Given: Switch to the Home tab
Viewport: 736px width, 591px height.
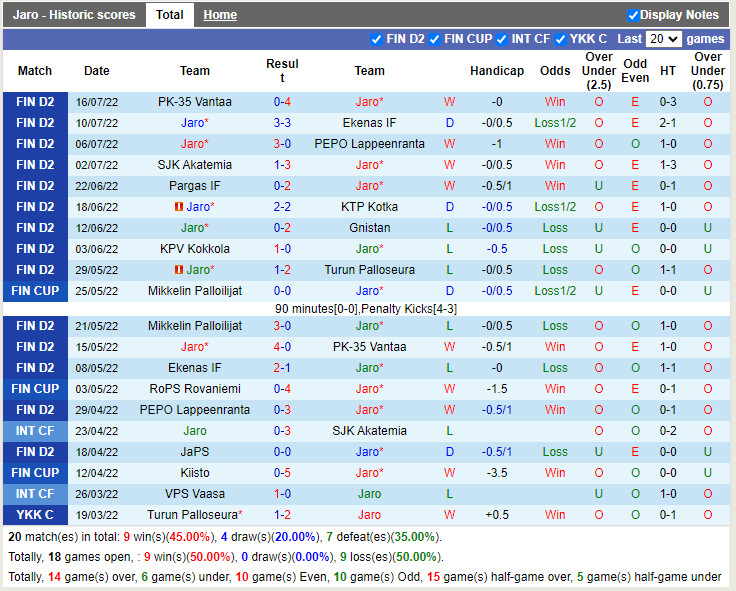Looking at the screenshot, I should (x=220, y=15).
